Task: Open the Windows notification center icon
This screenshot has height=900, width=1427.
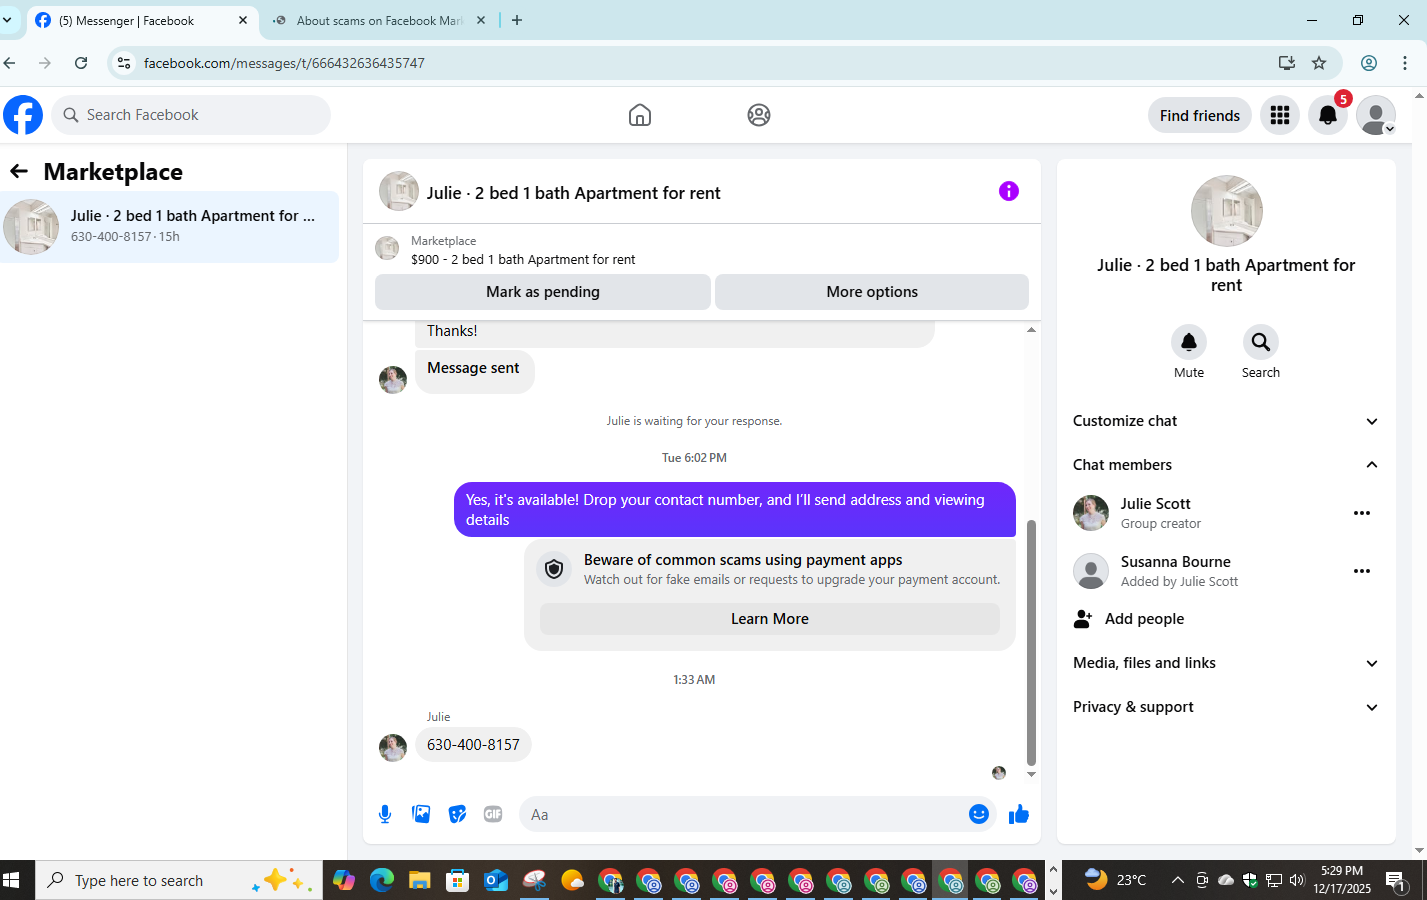Action: tap(1397, 880)
